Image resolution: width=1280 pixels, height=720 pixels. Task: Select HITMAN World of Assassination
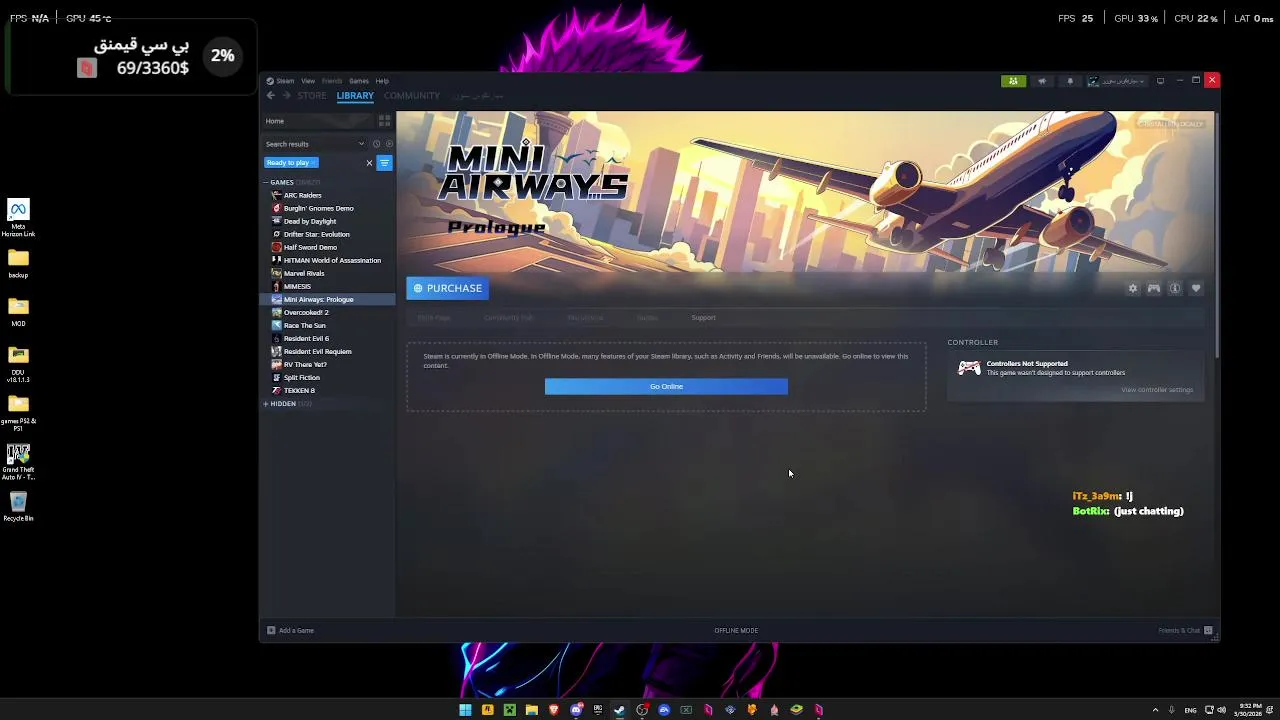pos(328,260)
